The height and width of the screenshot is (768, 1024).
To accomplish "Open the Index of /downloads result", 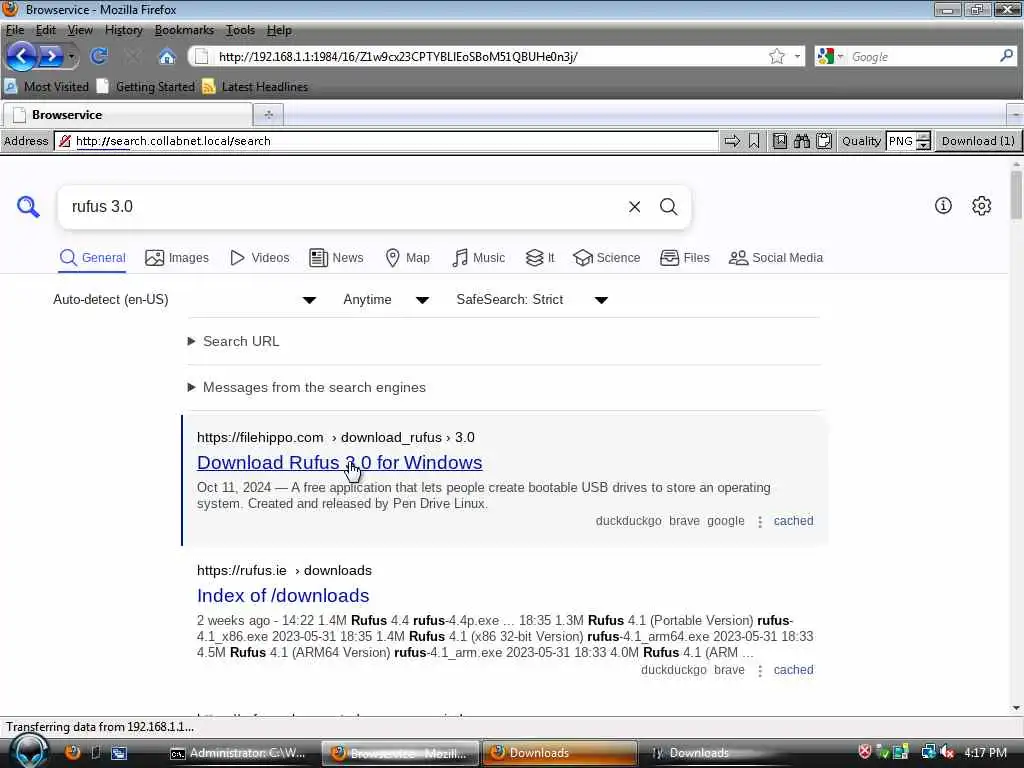I will click(x=283, y=596).
